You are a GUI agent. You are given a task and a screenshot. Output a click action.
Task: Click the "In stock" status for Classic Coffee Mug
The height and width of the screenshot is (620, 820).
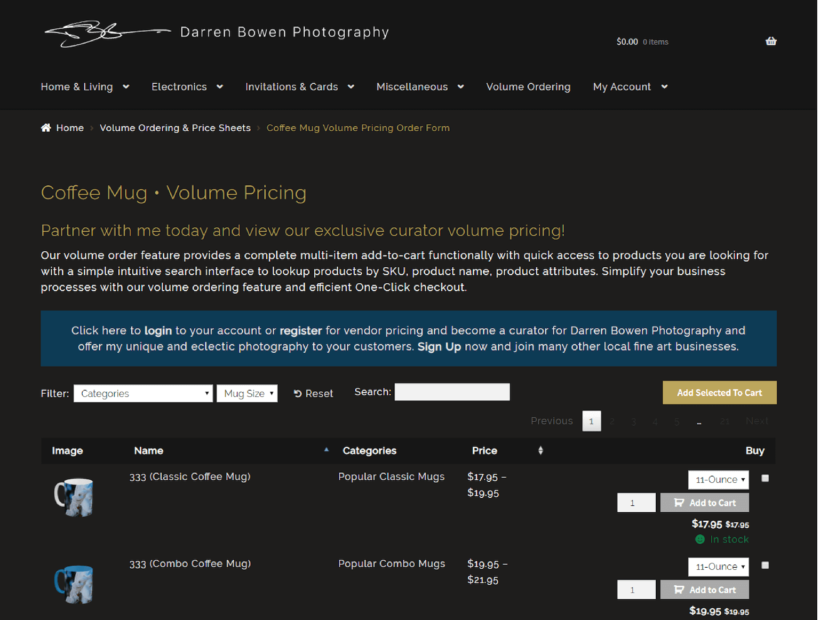point(722,539)
